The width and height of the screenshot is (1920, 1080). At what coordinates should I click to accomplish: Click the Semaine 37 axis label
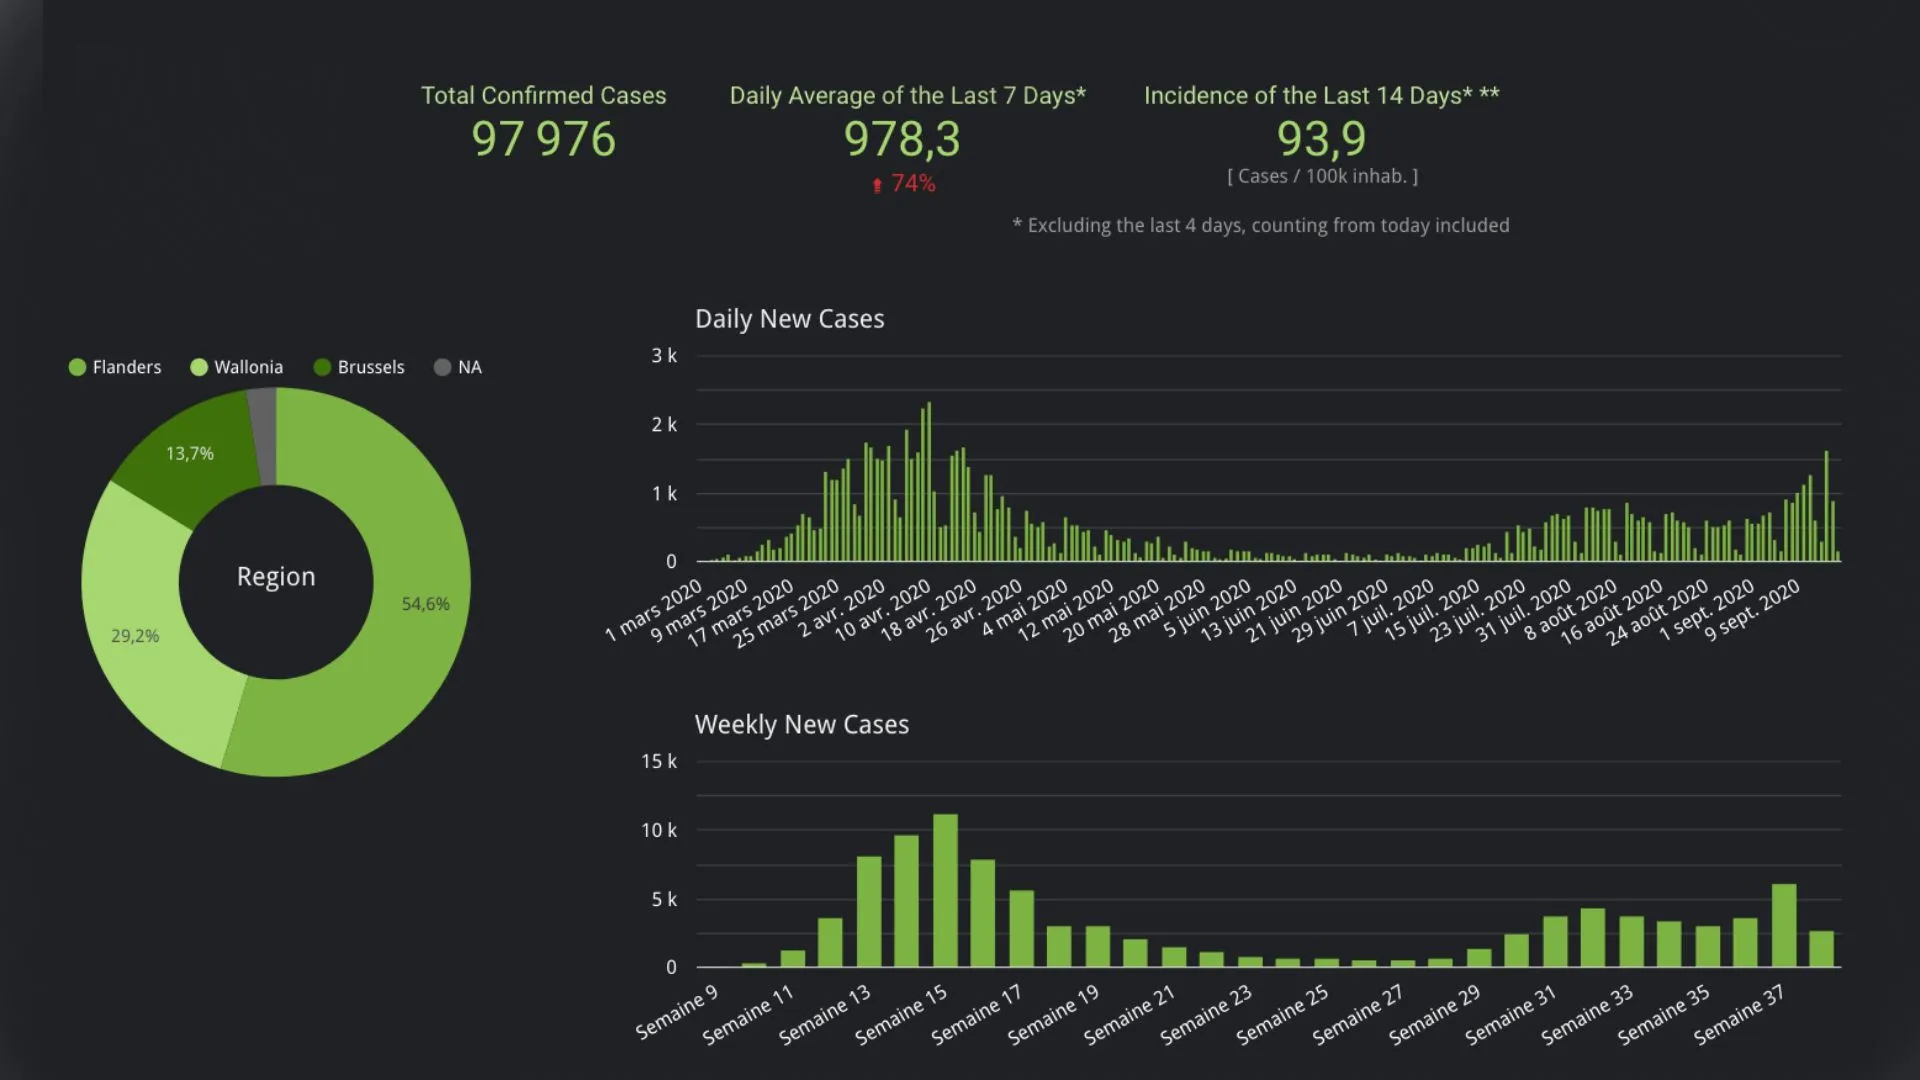pos(1738,1014)
